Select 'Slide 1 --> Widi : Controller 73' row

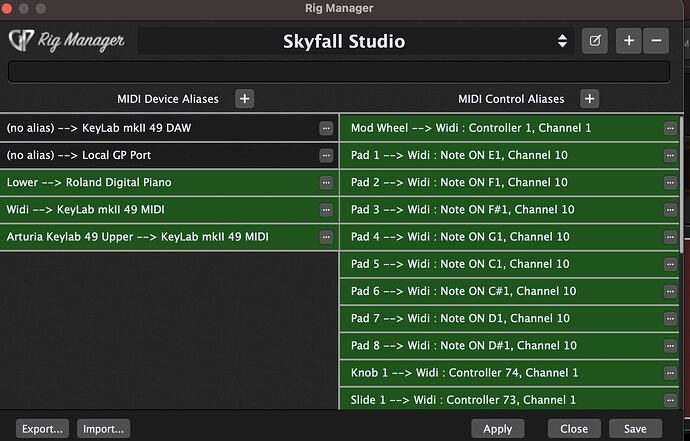click(x=510, y=399)
